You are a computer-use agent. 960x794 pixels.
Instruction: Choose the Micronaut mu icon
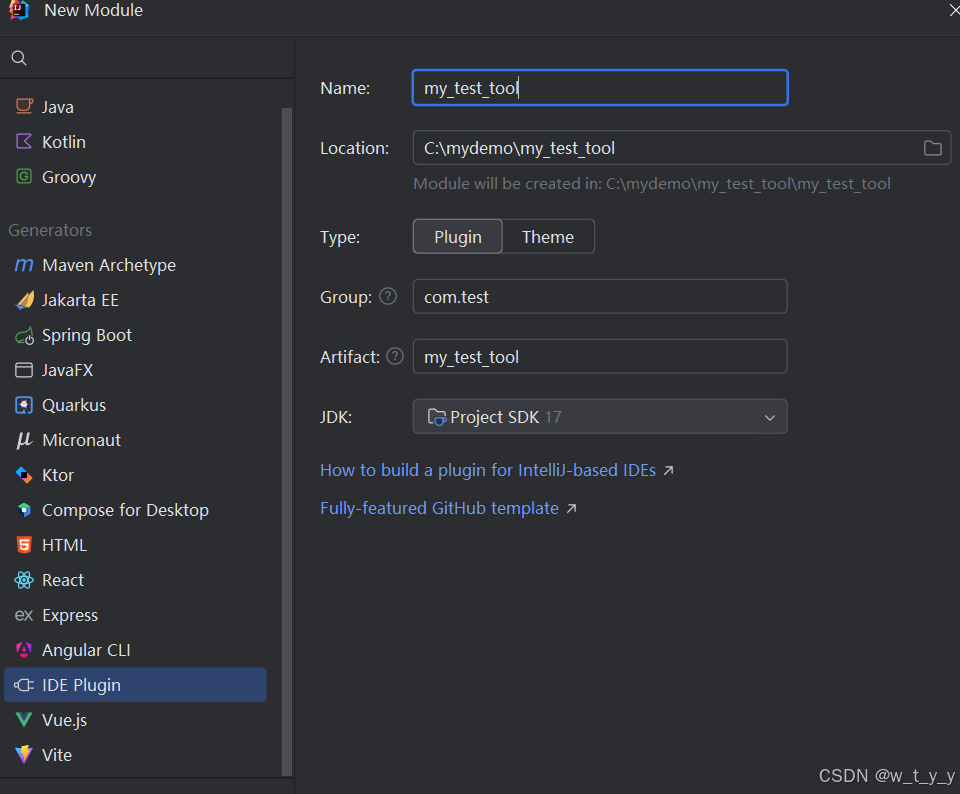click(24, 440)
